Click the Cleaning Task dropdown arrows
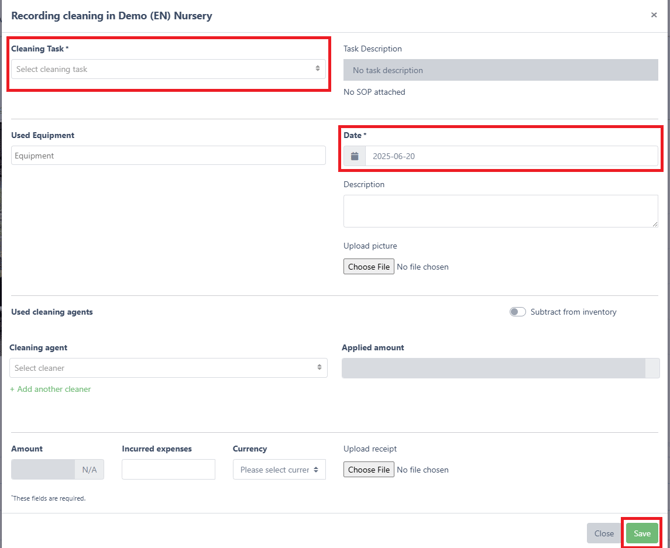Image resolution: width=670 pixels, height=548 pixels. (317, 68)
